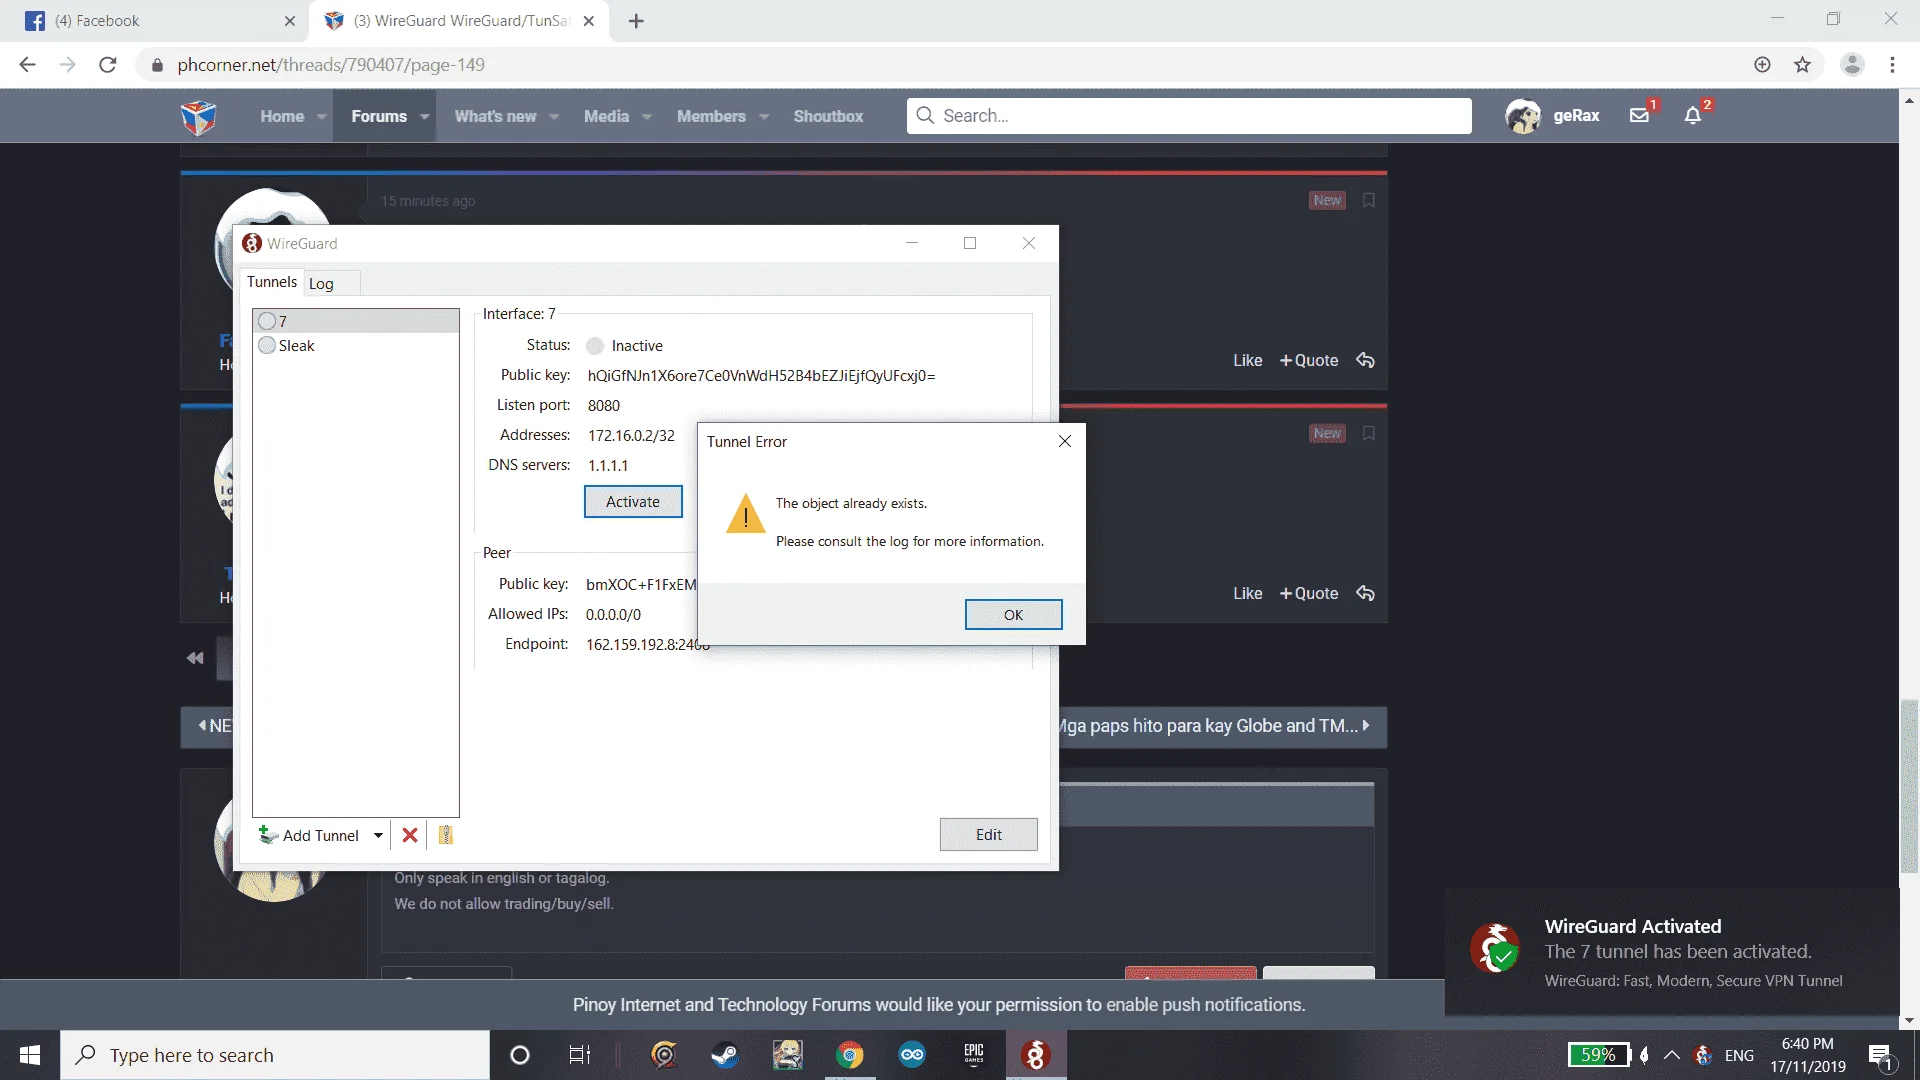Click the WireGuard window title icon
The height and width of the screenshot is (1080, 1920).
point(252,243)
